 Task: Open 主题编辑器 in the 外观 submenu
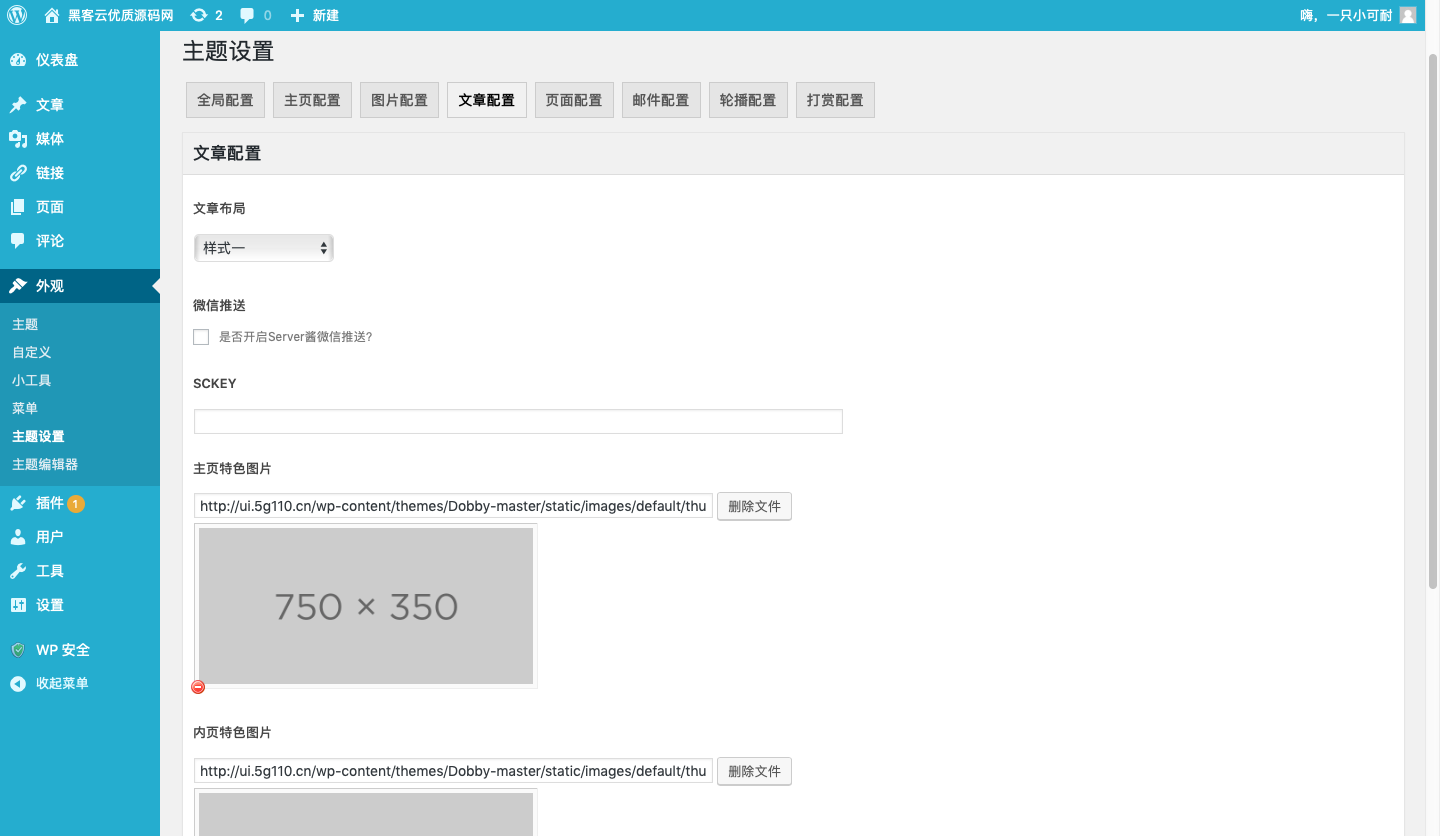tap(45, 464)
